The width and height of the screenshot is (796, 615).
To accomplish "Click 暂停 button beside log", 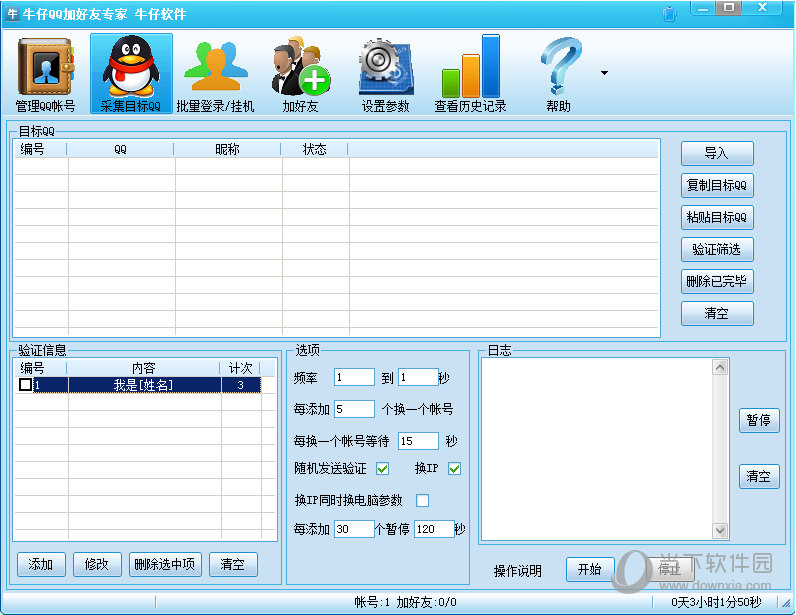I will (x=759, y=420).
